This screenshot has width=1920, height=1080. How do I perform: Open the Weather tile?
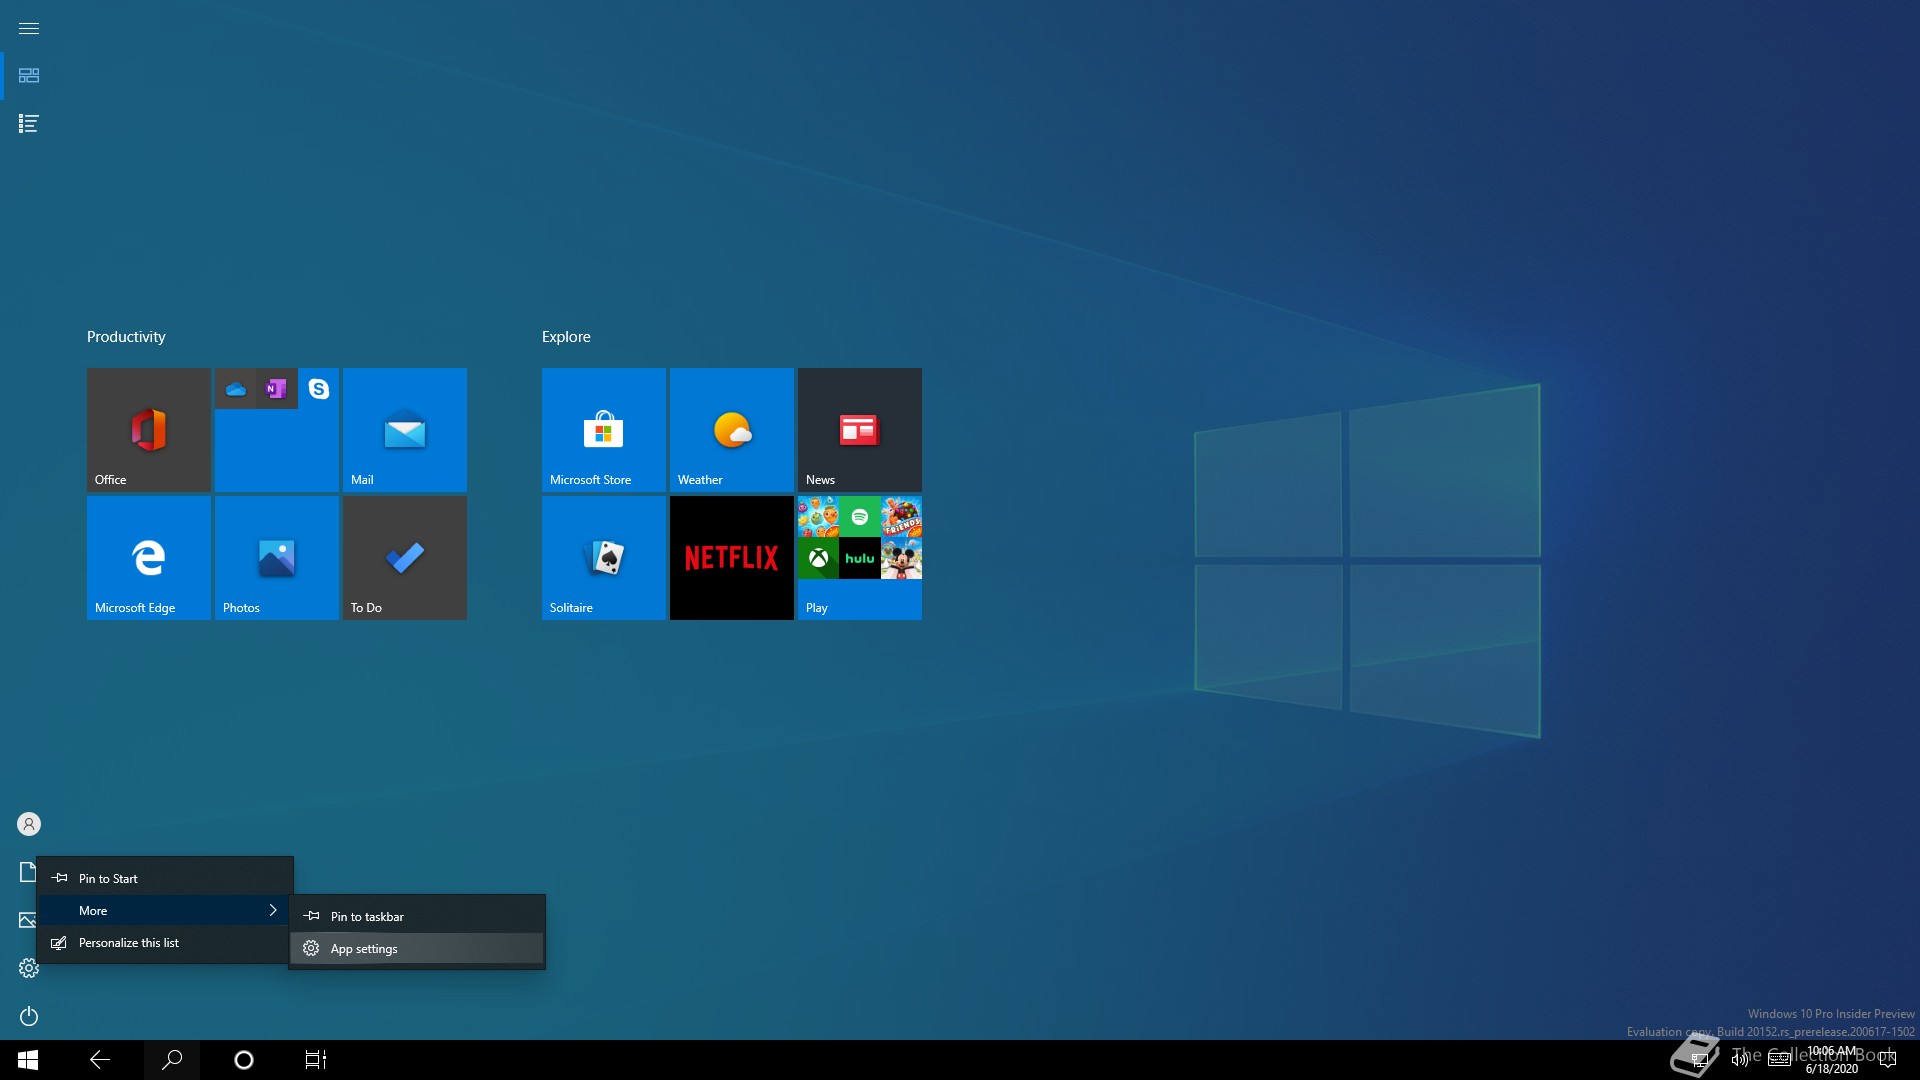click(732, 430)
